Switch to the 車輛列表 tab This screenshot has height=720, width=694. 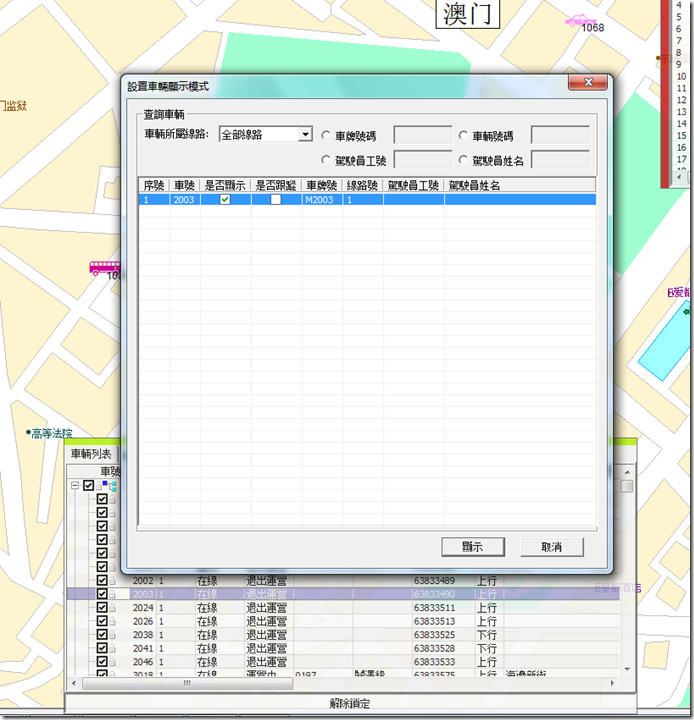pyautogui.click(x=91, y=454)
